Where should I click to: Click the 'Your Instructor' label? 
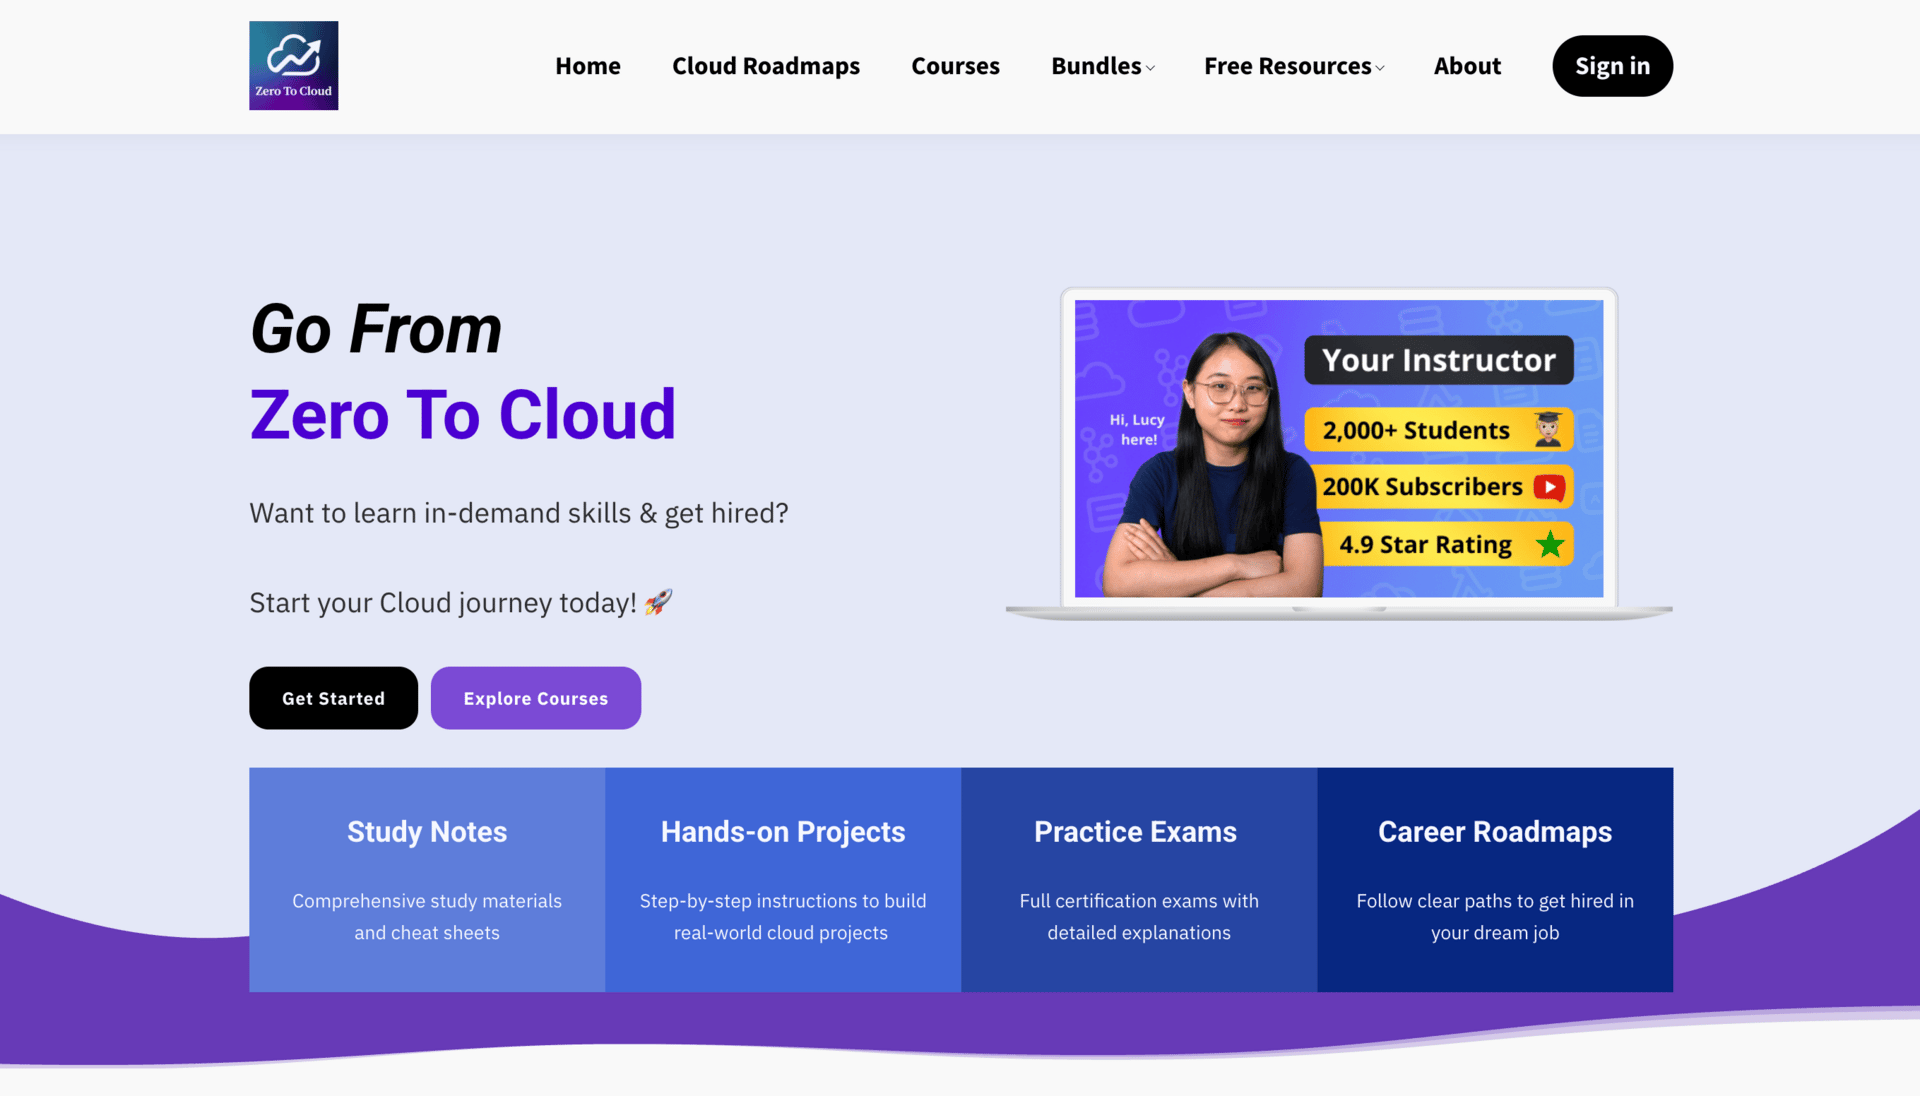(1439, 360)
